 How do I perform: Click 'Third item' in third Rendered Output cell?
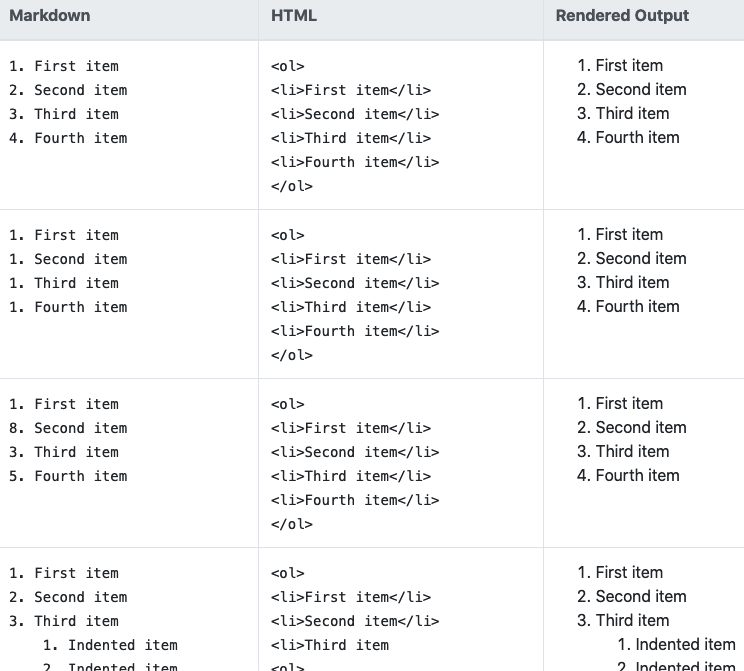[632, 451]
